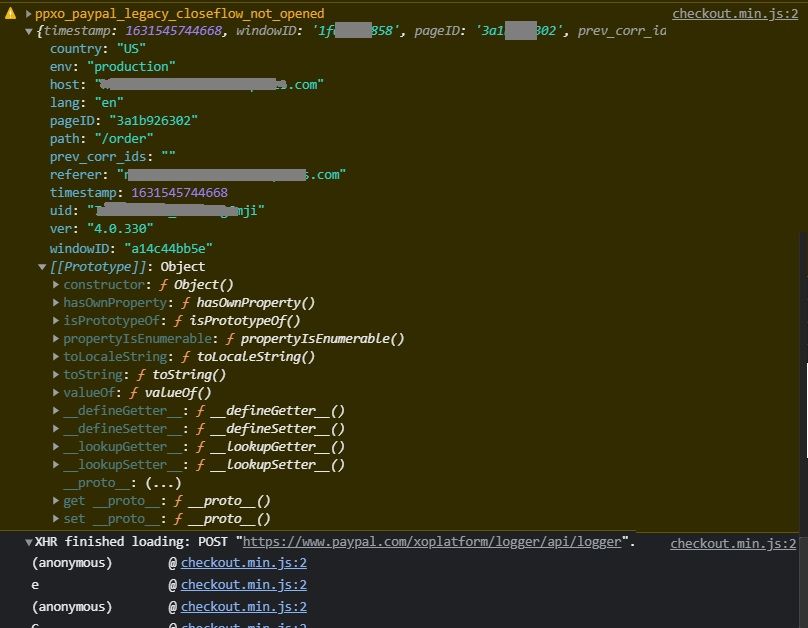
Task: Collapse the XHR finished loading stack trace
Action: point(29,542)
